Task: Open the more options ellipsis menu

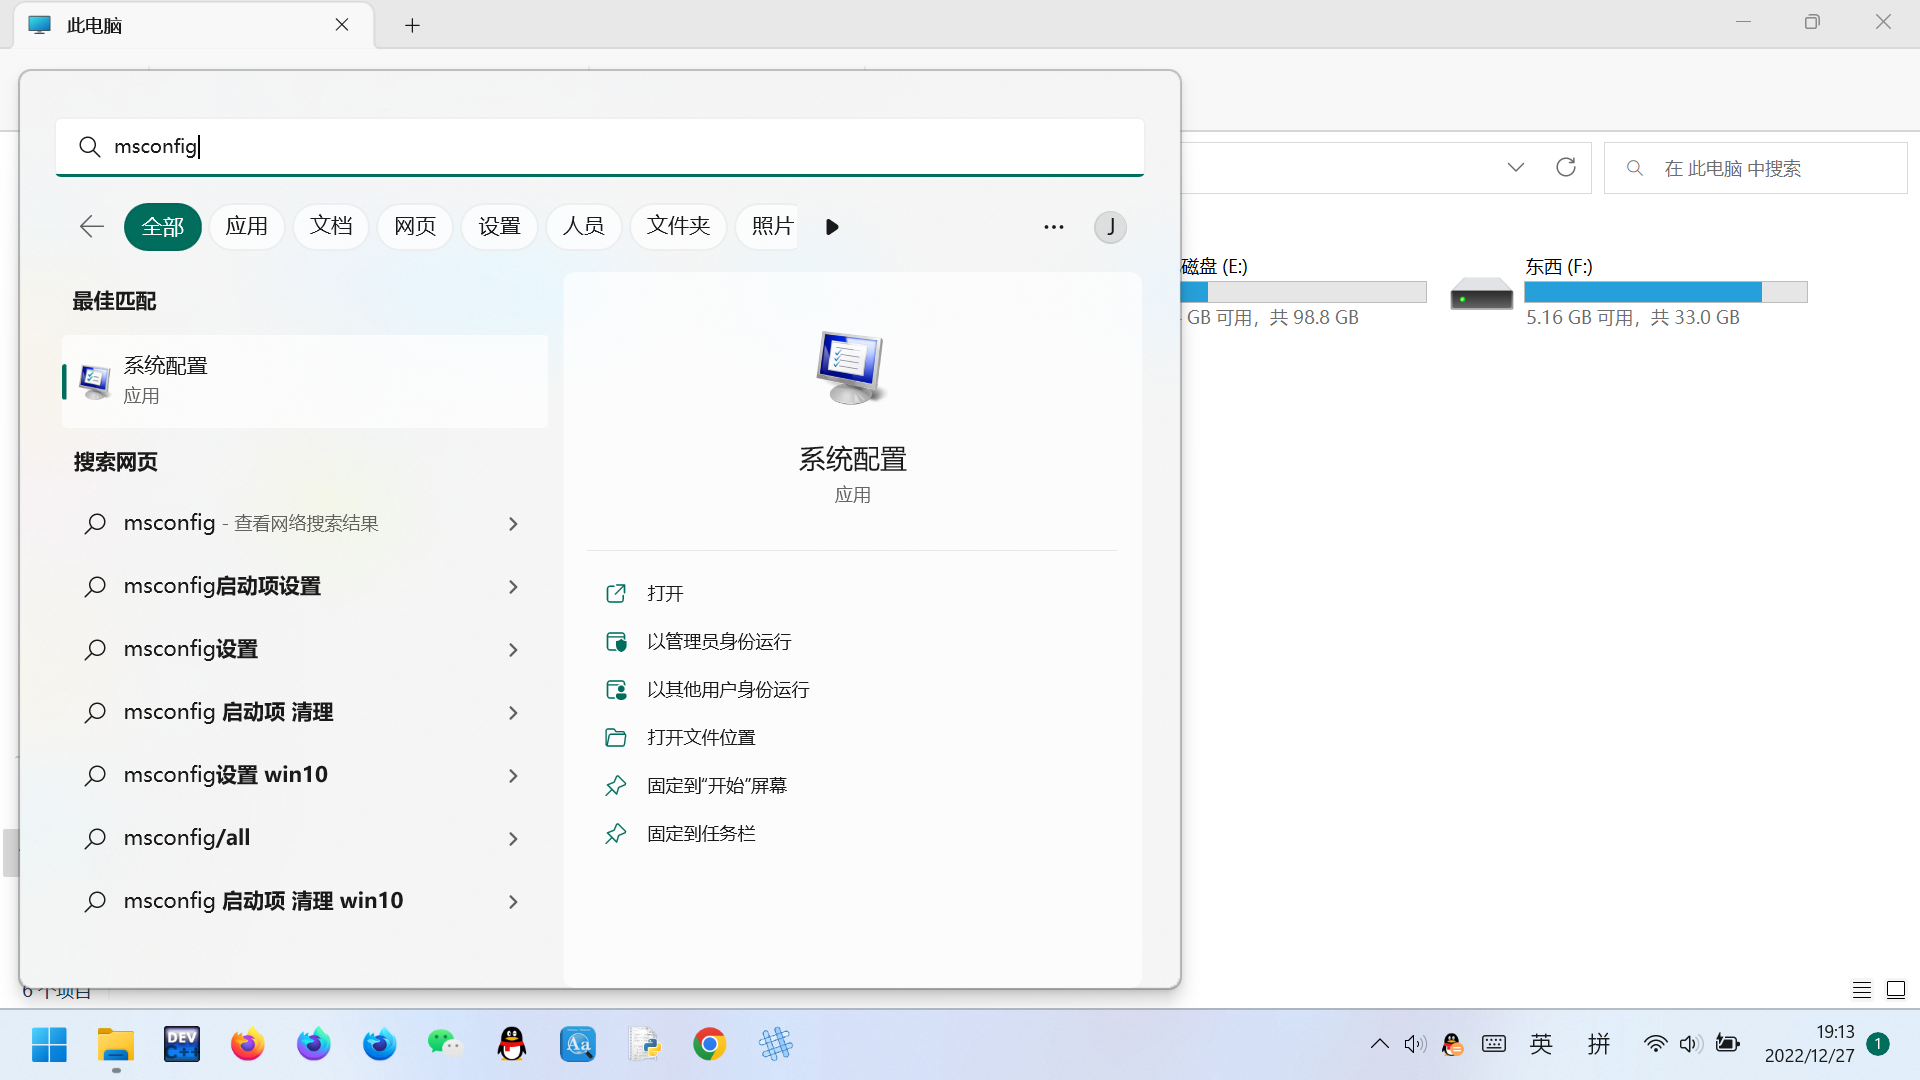Action: click(x=1053, y=227)
